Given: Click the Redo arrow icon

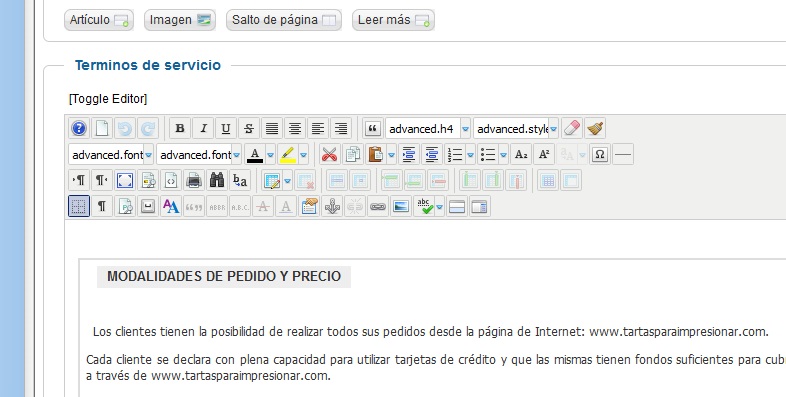Looking at the screenshot, I should [x=148, y=129].
